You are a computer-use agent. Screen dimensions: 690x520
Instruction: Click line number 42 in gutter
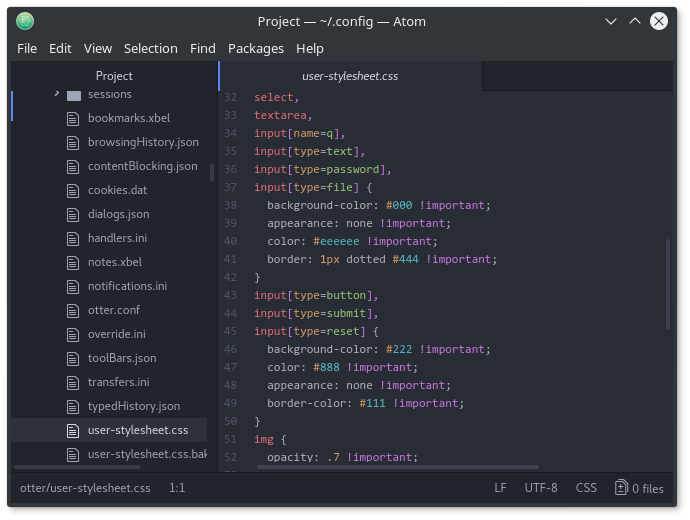coord(230,277)
